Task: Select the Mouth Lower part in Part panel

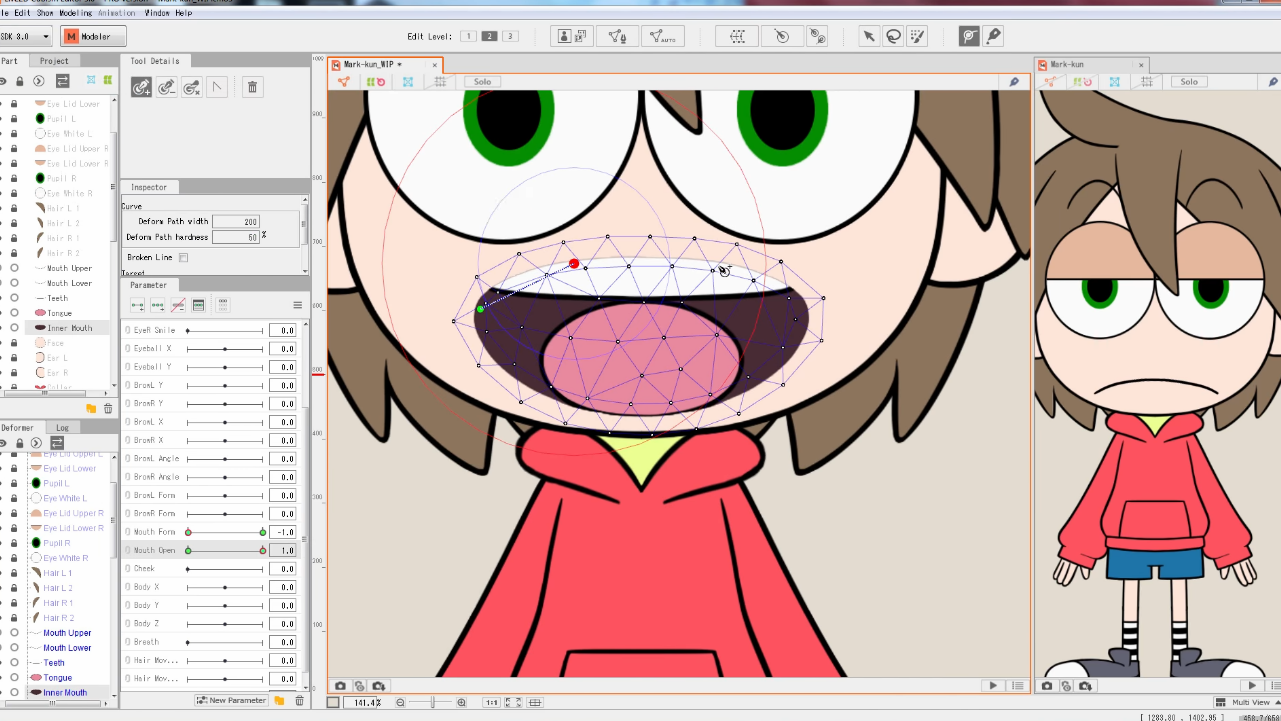Action: tap(69, 283)
